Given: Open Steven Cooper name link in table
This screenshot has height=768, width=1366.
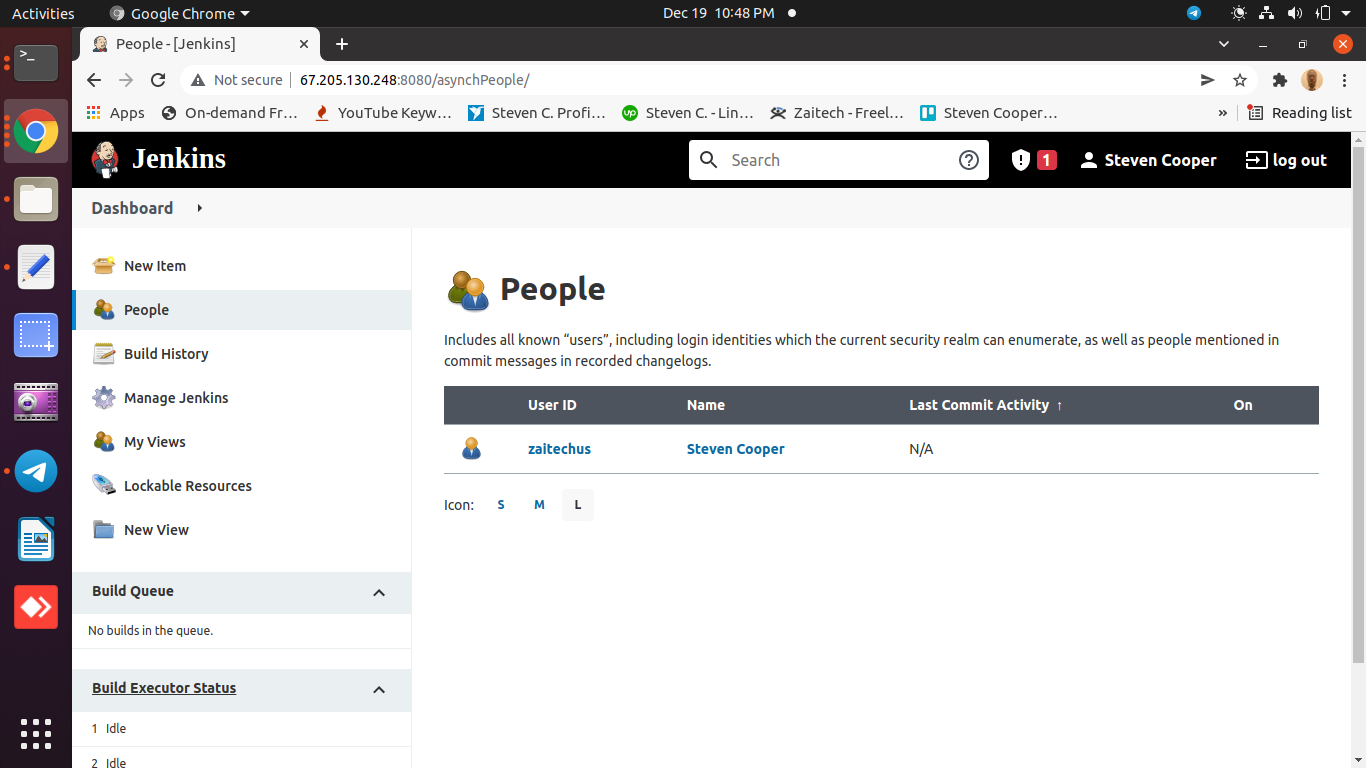Looking at the screenshot, I should tap(735, 449).
